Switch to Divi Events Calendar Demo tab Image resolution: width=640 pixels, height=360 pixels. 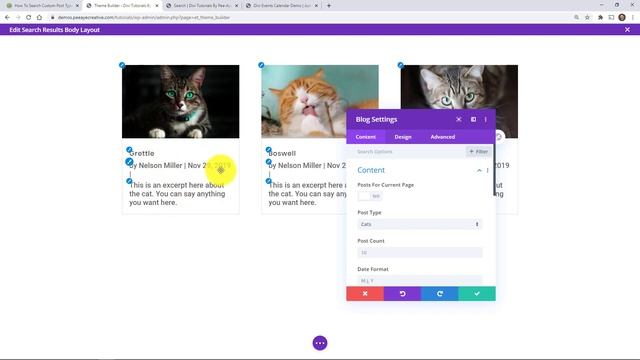pyautogui.click(x=282, y=6)
